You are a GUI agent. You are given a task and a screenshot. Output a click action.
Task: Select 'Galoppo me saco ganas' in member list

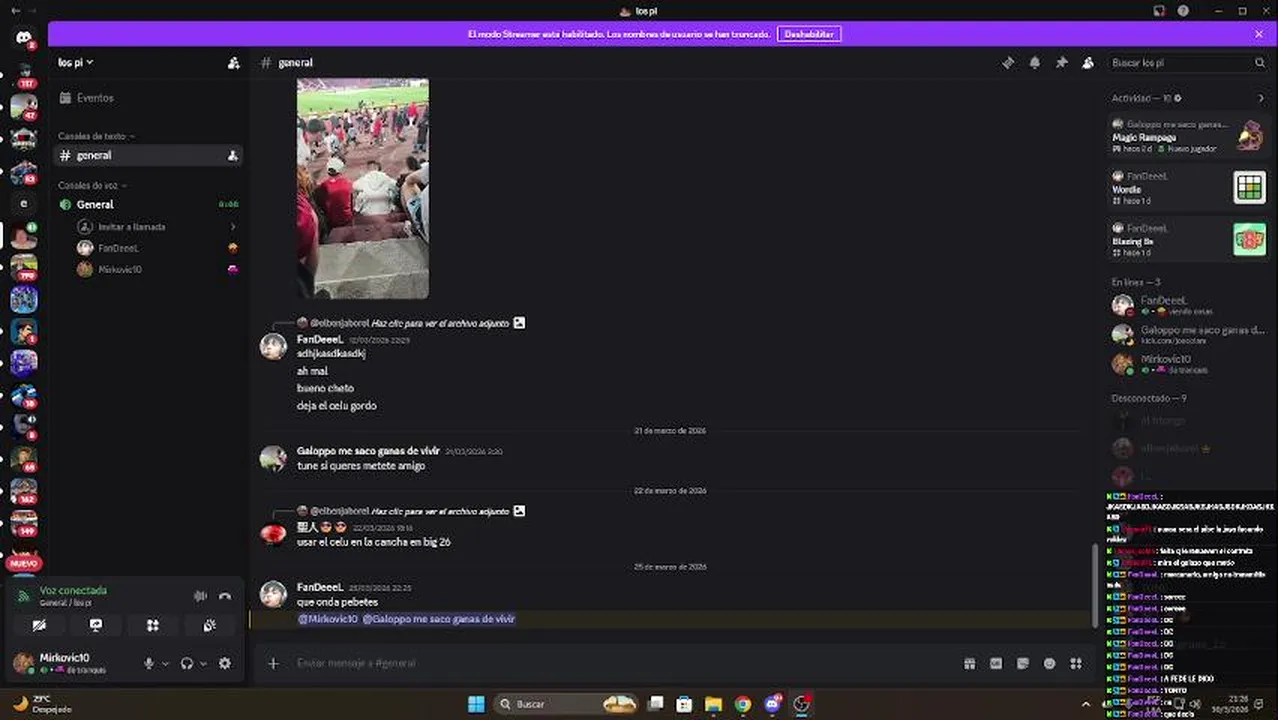pyautogui.click(x=1189, y=335)
